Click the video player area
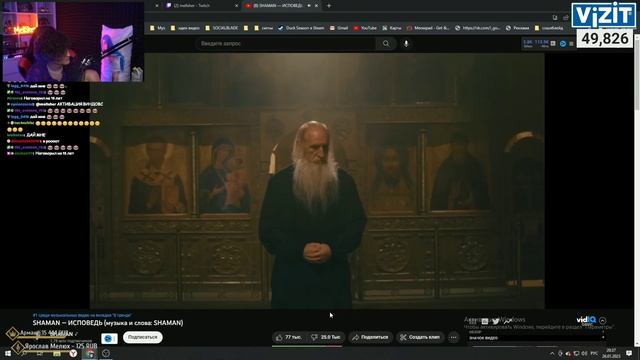The height and width of the screenshot is (360, 640). pos(317,180)
